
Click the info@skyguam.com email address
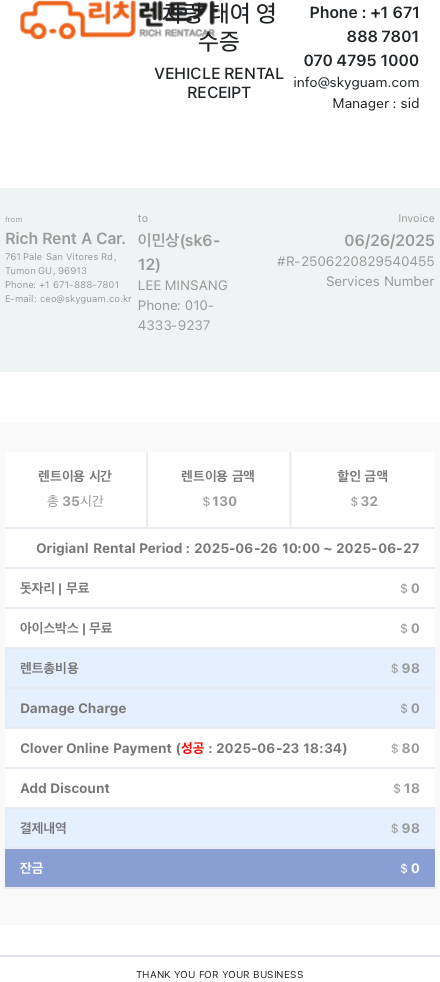click(356, 83)
